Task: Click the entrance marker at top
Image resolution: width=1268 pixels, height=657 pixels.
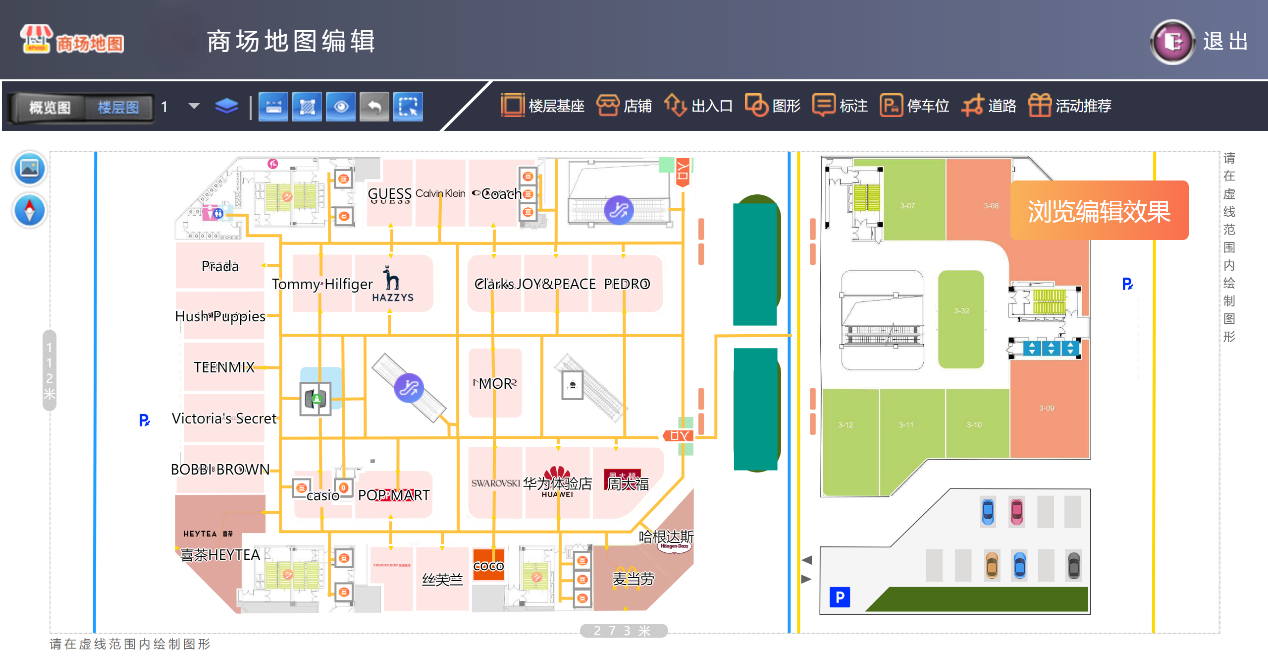Action: click(683, 171)
